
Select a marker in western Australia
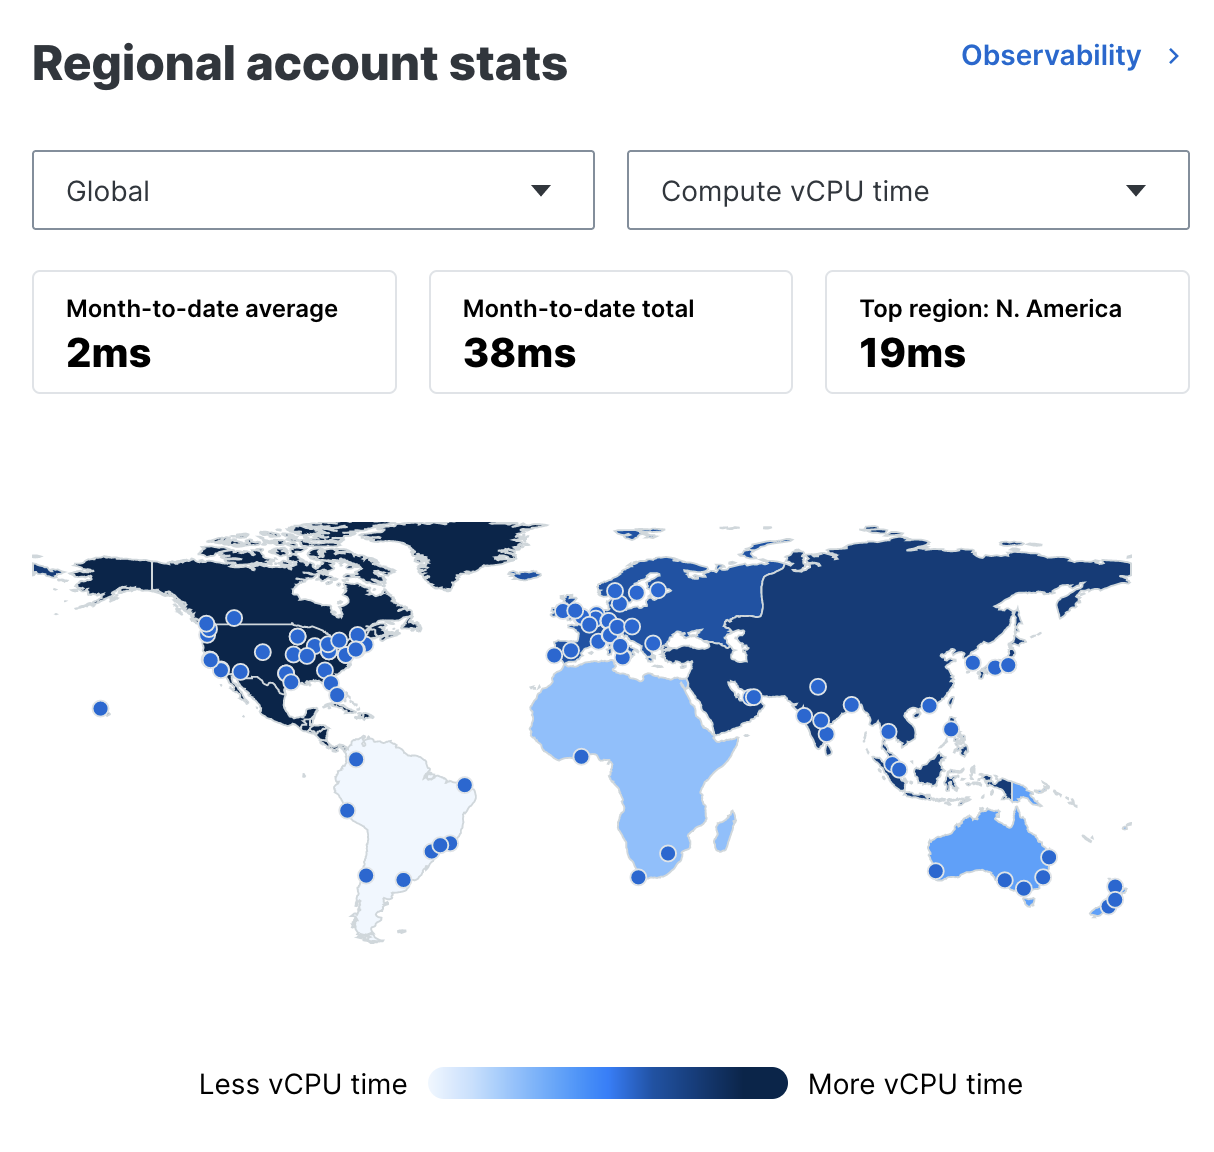(x=935, y=871)
